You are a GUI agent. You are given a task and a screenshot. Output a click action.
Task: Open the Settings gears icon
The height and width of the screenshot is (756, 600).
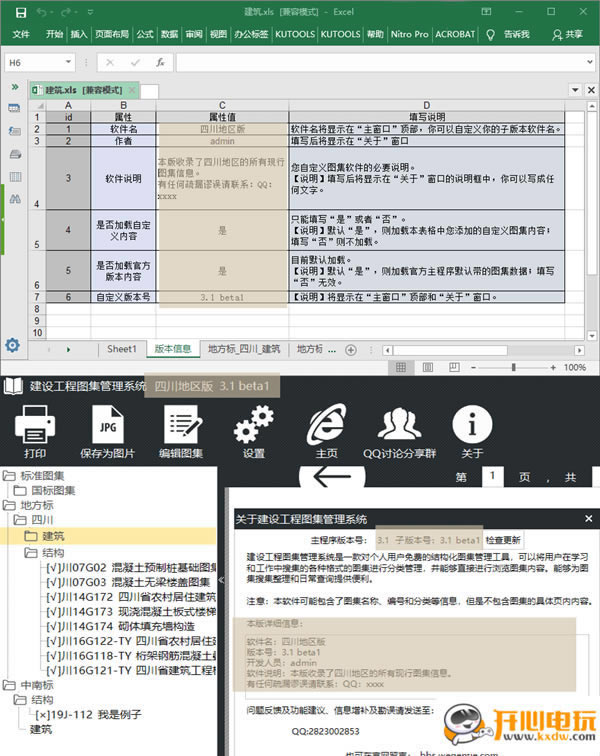click(x=254, y=424)
